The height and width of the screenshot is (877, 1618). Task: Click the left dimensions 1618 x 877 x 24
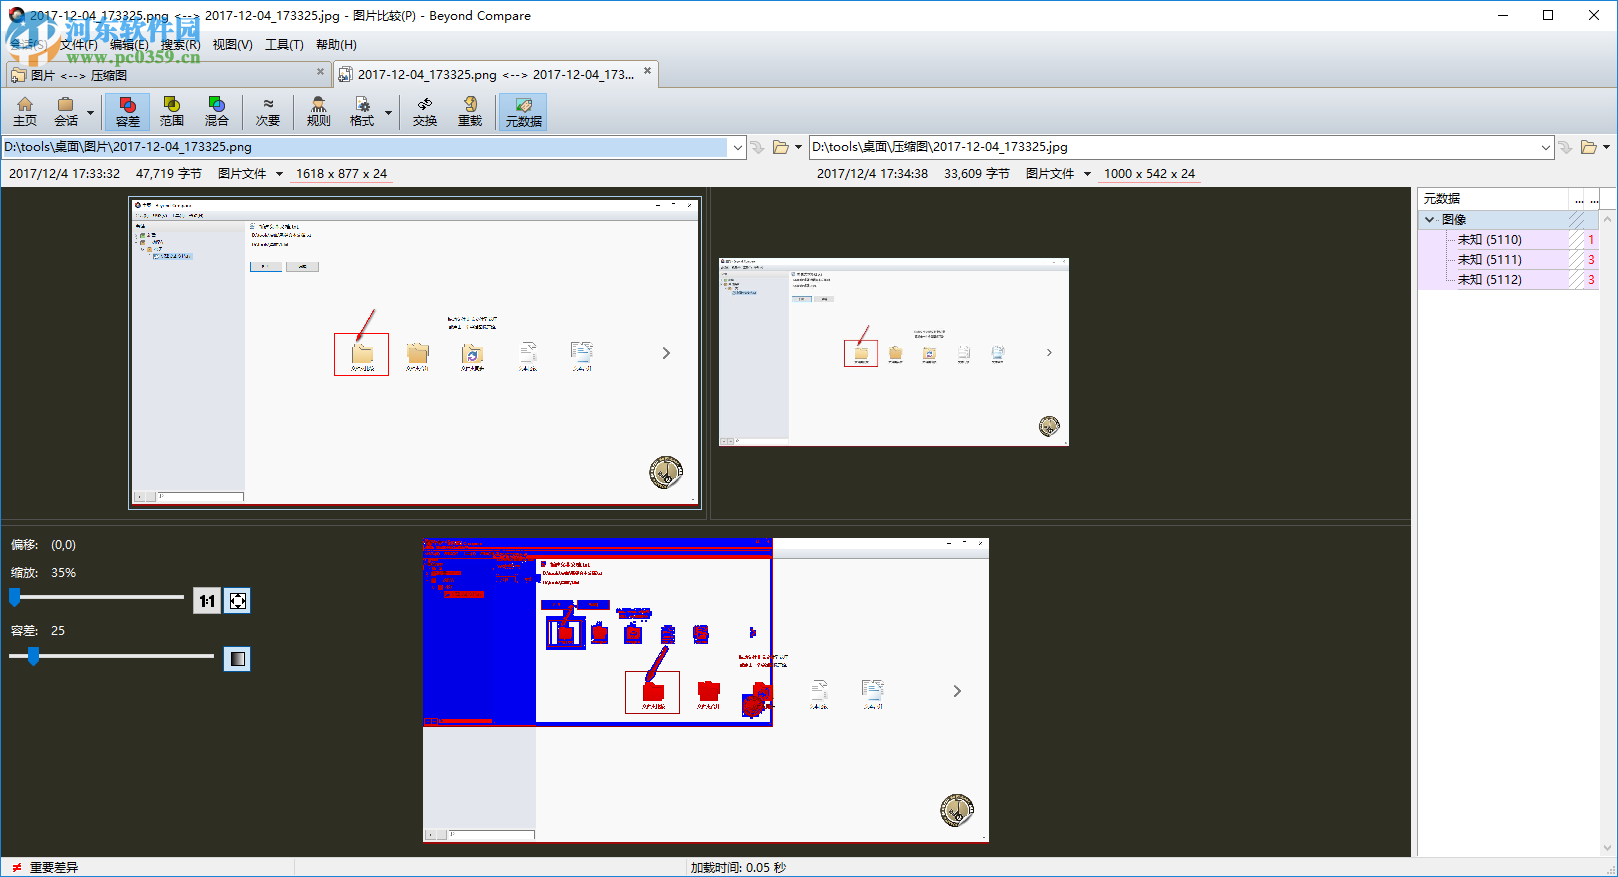341,174
